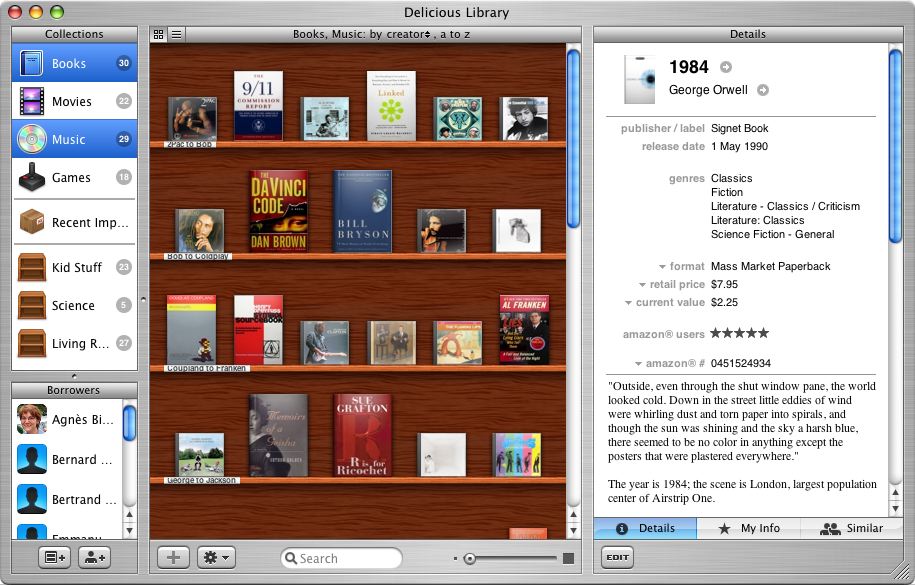Click the Collections sidebar splitter handle
The height and width of the screenshot is (585, 915).
[x=144, y=300]
